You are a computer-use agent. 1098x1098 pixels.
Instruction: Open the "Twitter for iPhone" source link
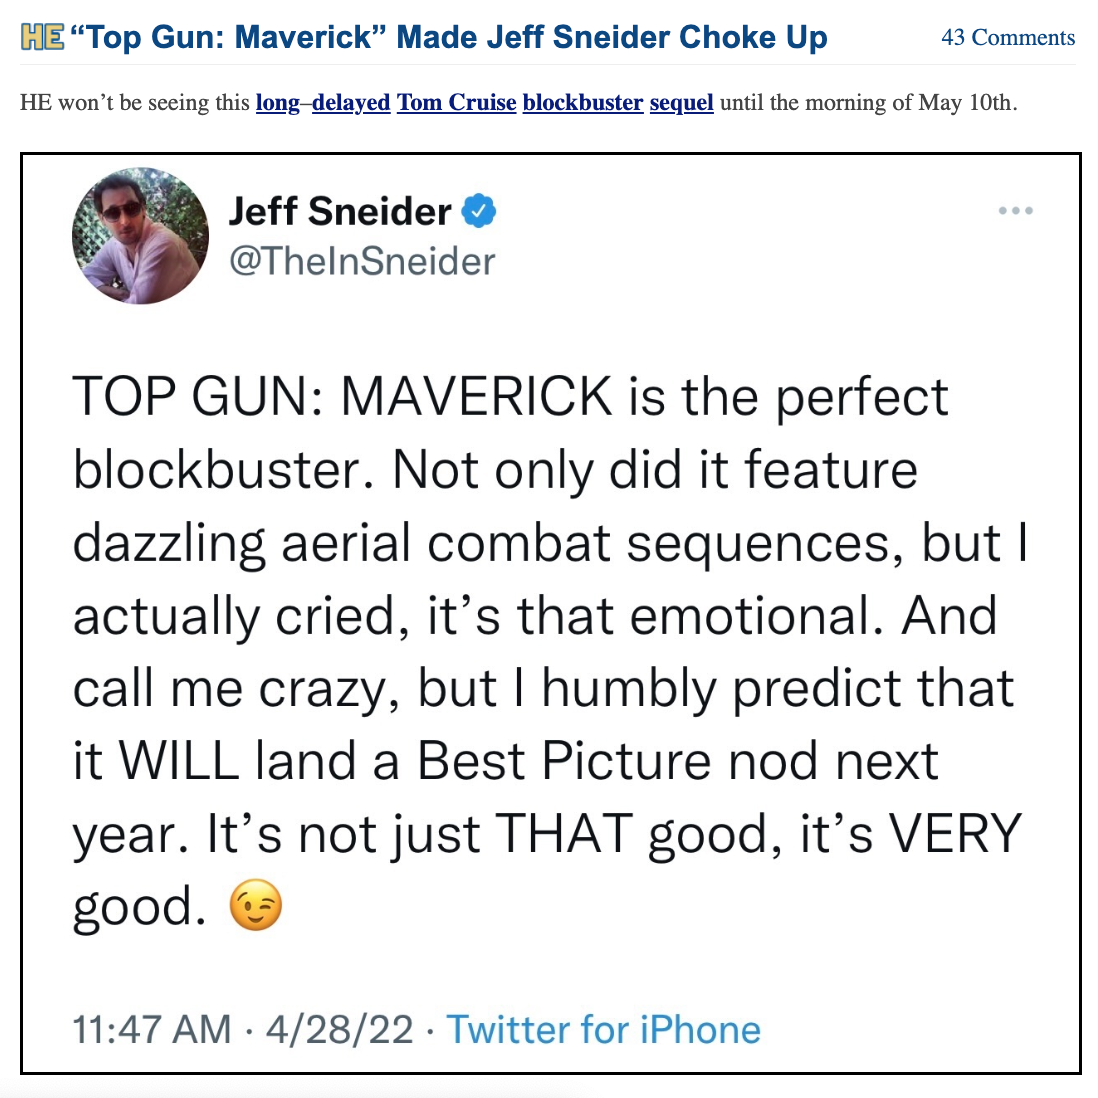click(603, 1029)
